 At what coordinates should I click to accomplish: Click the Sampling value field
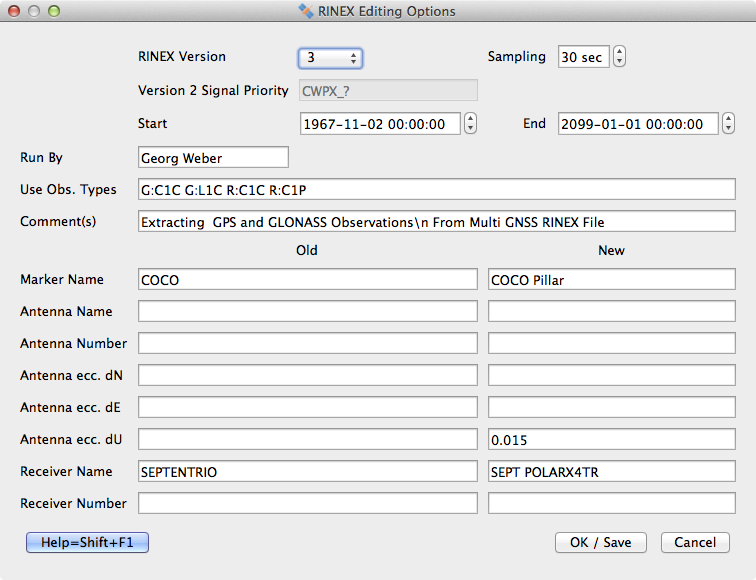coord(582,57)
